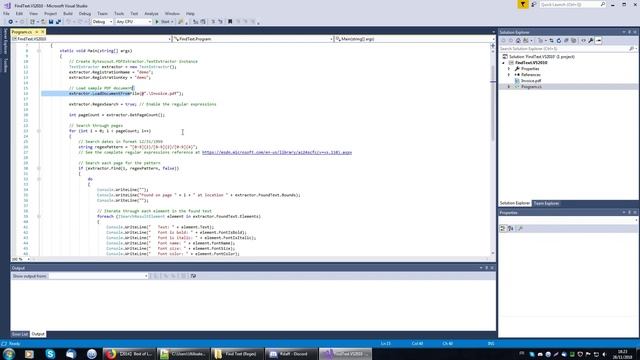This screenshot has width=640, height=360.
Task: Collapse the FindText.VS2010 project node
Action: pos(503,63)
